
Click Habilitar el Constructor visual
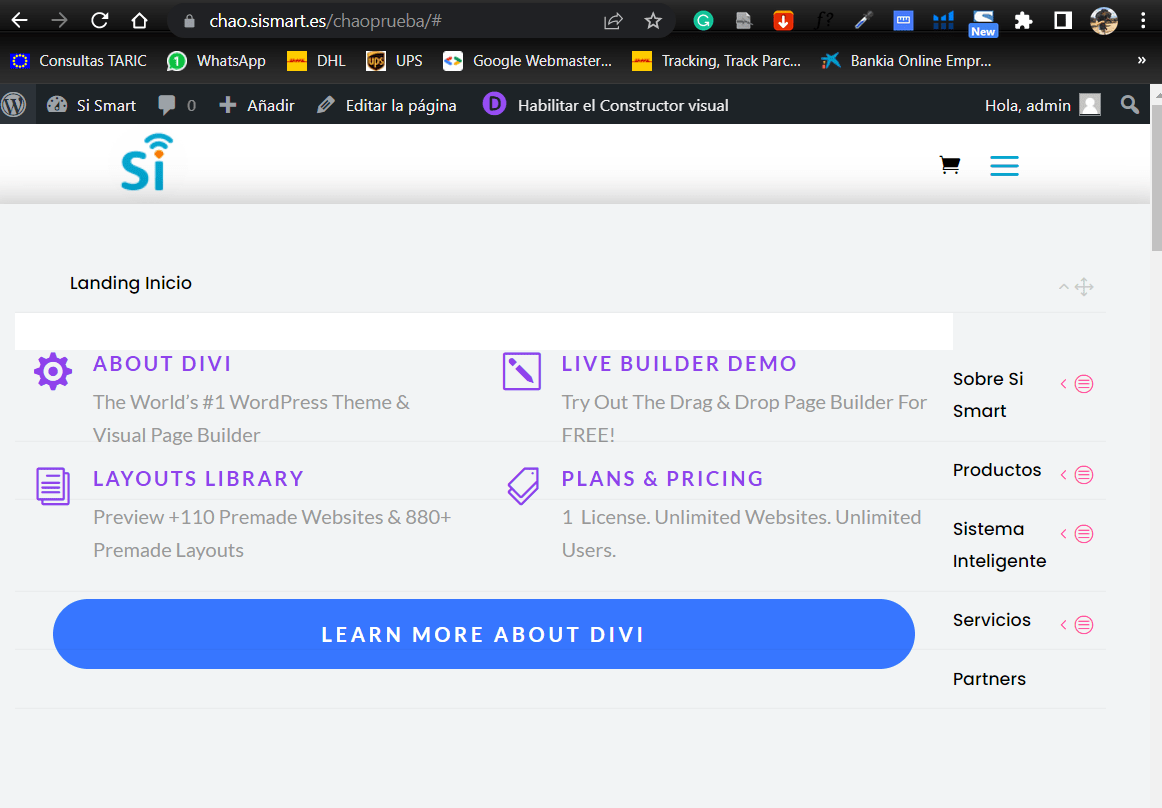pos(605,105)
